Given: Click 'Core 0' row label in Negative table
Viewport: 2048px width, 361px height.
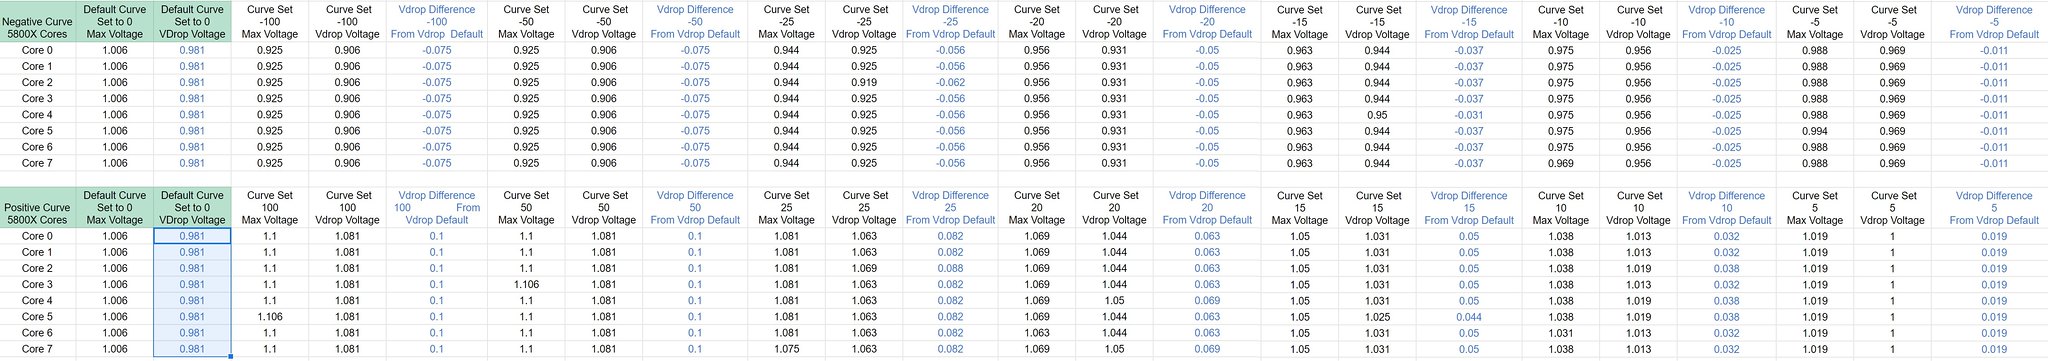Looking at the screenshot, I should tap(38, 50).
